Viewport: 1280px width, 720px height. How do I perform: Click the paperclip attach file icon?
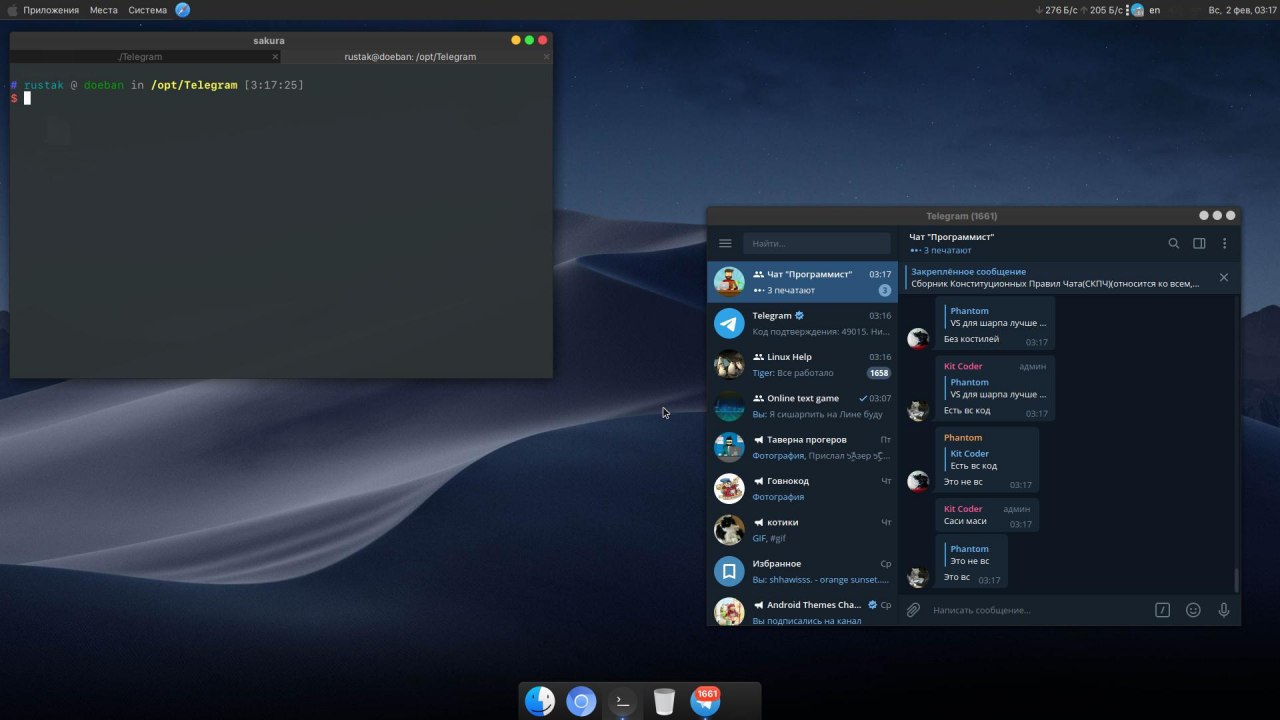coord(913,610)
